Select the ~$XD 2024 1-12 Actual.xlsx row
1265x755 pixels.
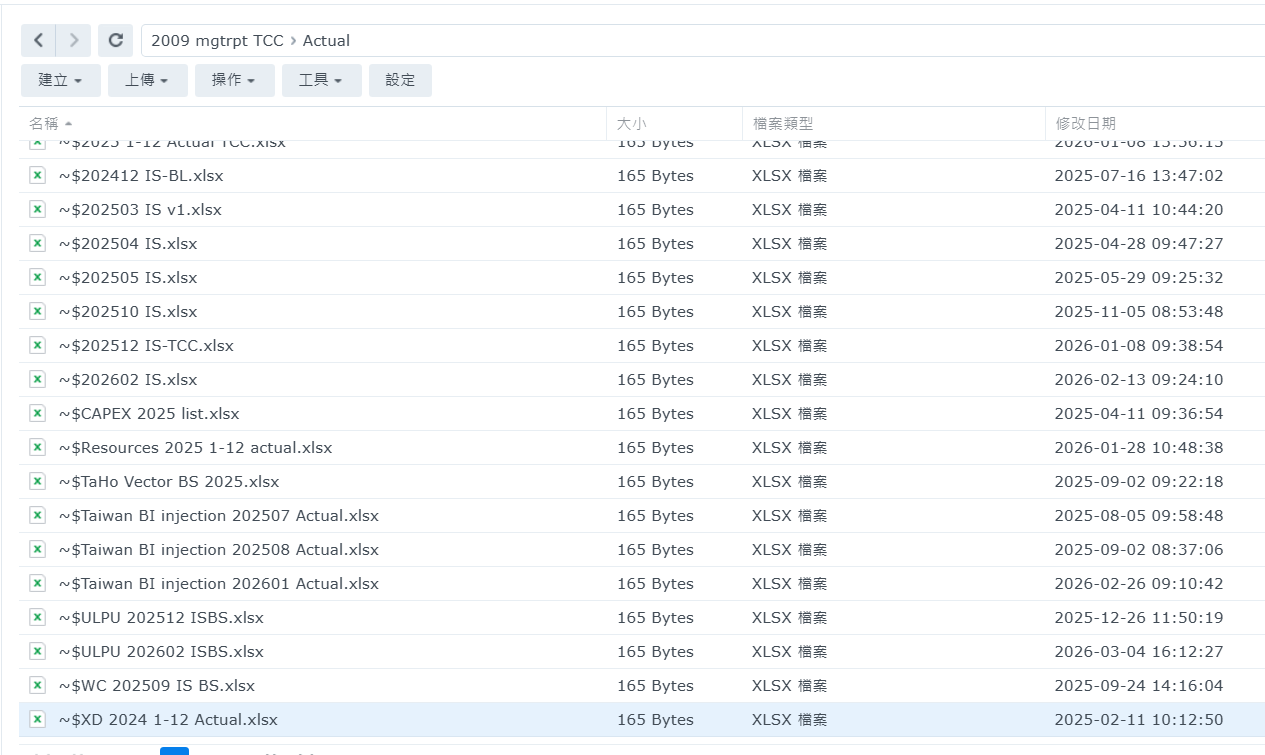coord(168,720)
